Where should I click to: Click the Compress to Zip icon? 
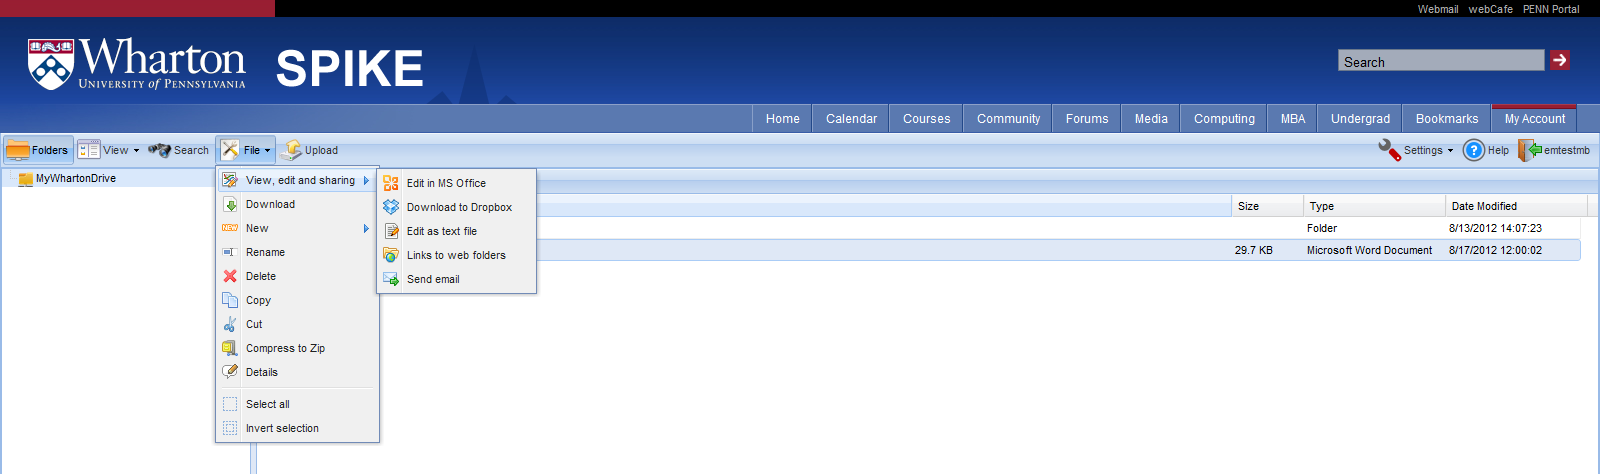click(230, 348)
